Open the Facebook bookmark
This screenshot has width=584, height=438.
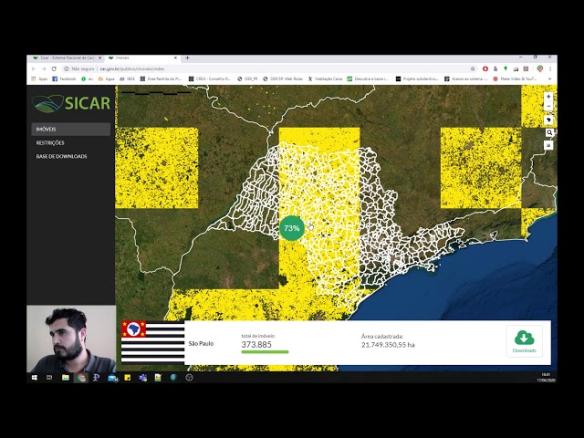(x=64, y=79)
